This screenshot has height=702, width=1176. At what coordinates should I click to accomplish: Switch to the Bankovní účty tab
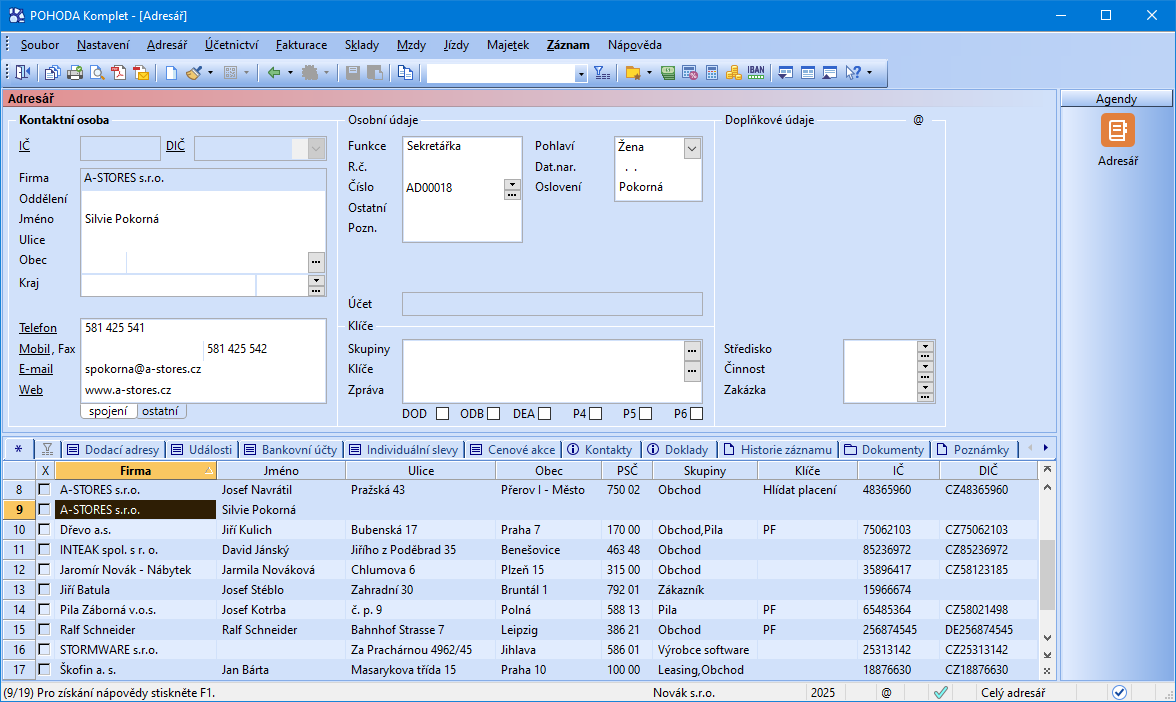(291, 449)
